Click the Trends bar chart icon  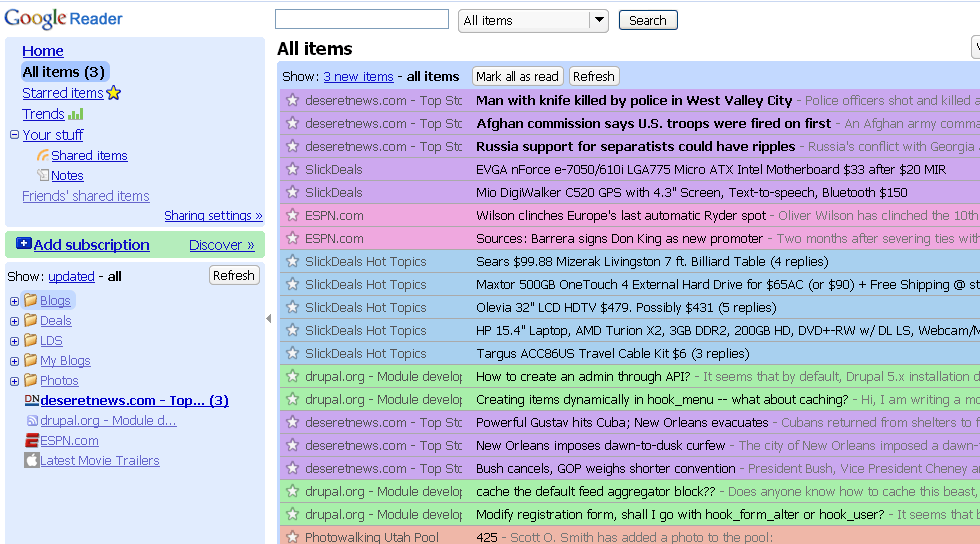76,114
